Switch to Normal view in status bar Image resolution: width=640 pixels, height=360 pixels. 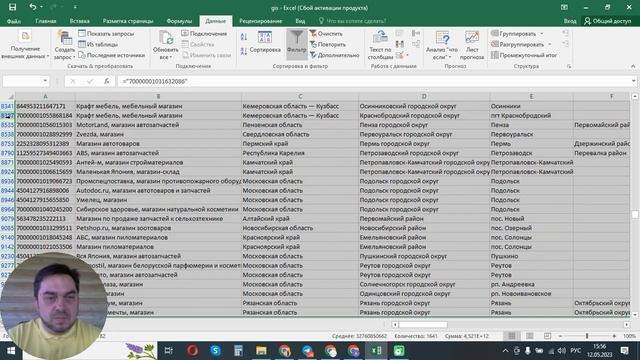coord(511,336)
